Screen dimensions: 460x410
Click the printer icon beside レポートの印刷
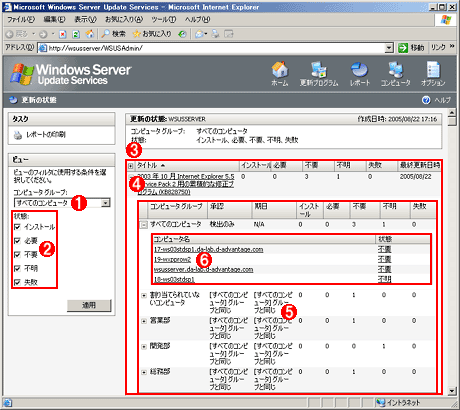(18, 135)
